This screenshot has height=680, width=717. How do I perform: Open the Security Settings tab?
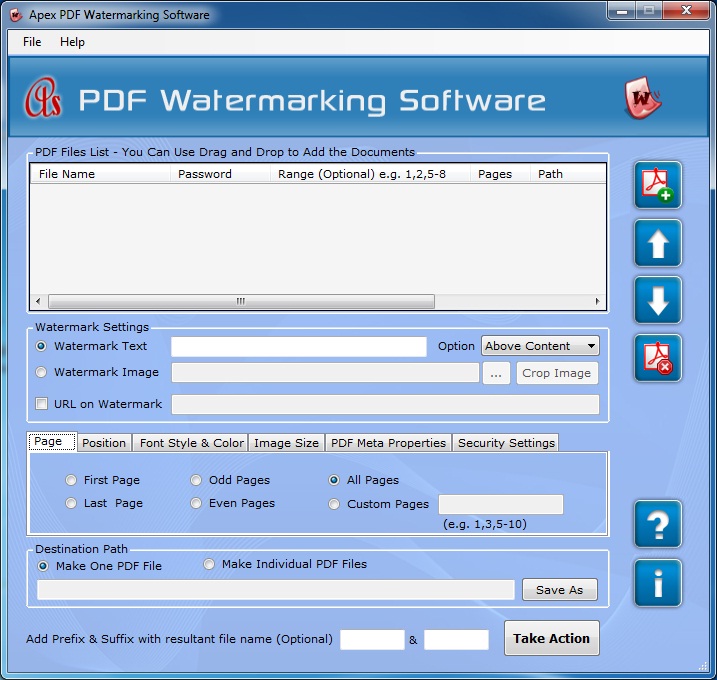point(506,443)
